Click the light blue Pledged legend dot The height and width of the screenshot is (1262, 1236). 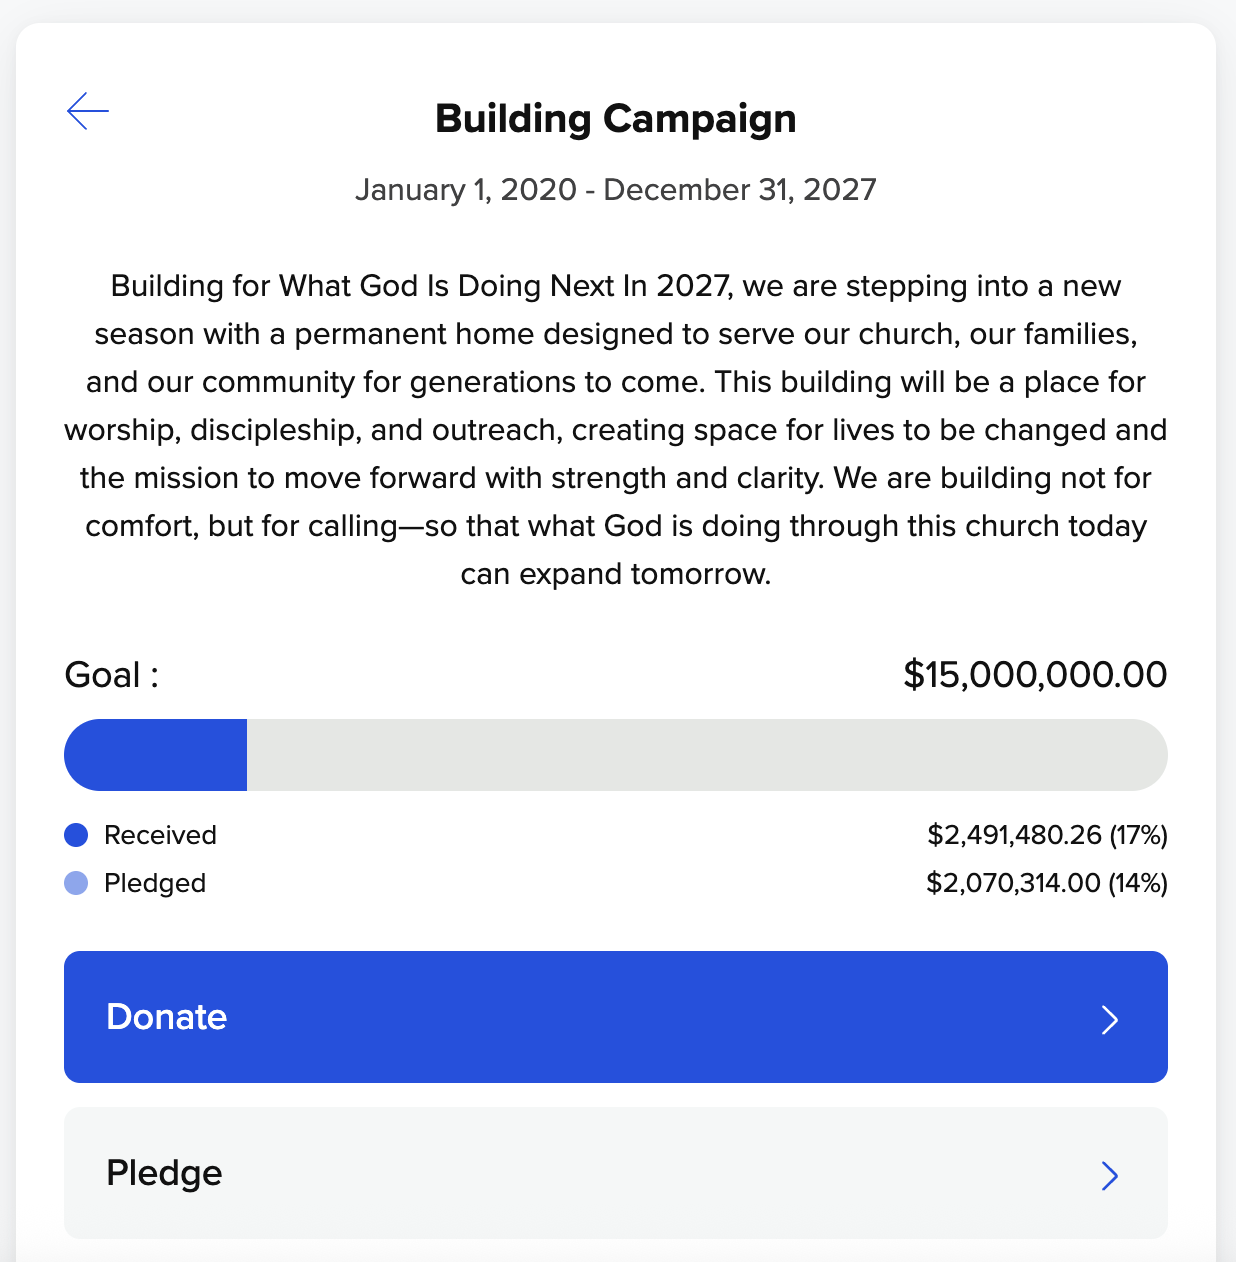click(76, 883)
